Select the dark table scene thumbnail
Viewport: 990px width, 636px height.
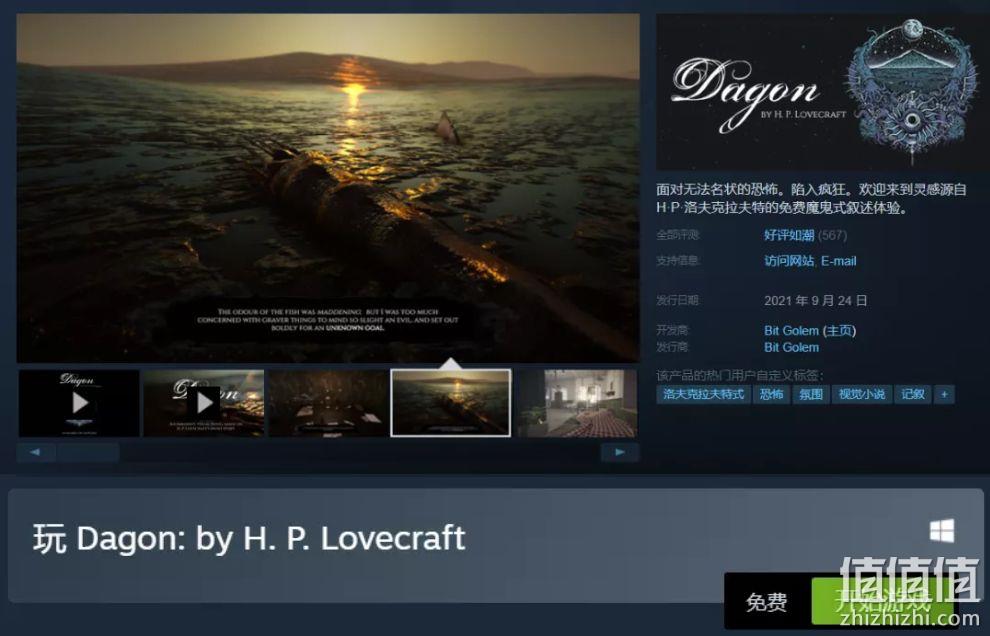(328, 403)
